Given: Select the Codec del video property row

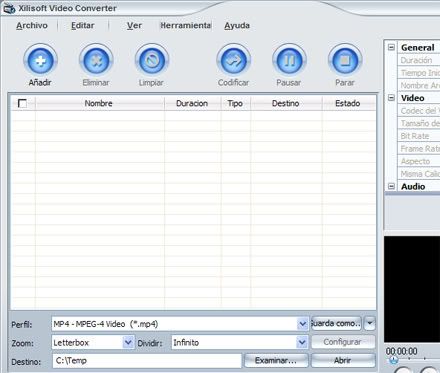Looking at the screenshot, I should 419,111.
